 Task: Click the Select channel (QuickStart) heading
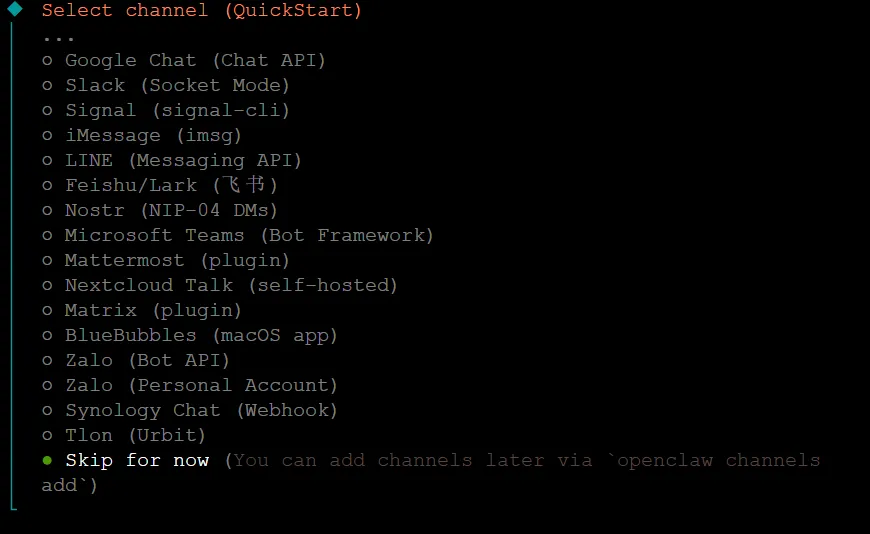pos(201,11)
